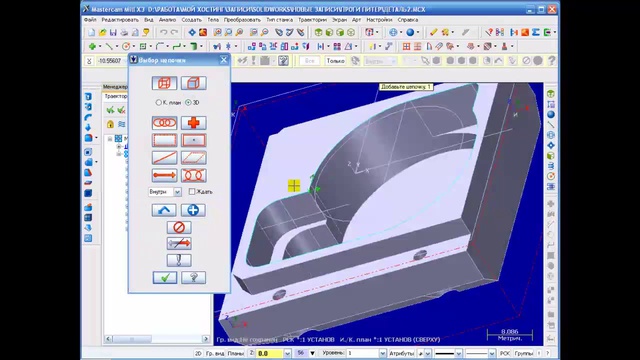The image size is (640, 360).
Task: Click the Группы status bar button
Action: (x=524, y=353)
